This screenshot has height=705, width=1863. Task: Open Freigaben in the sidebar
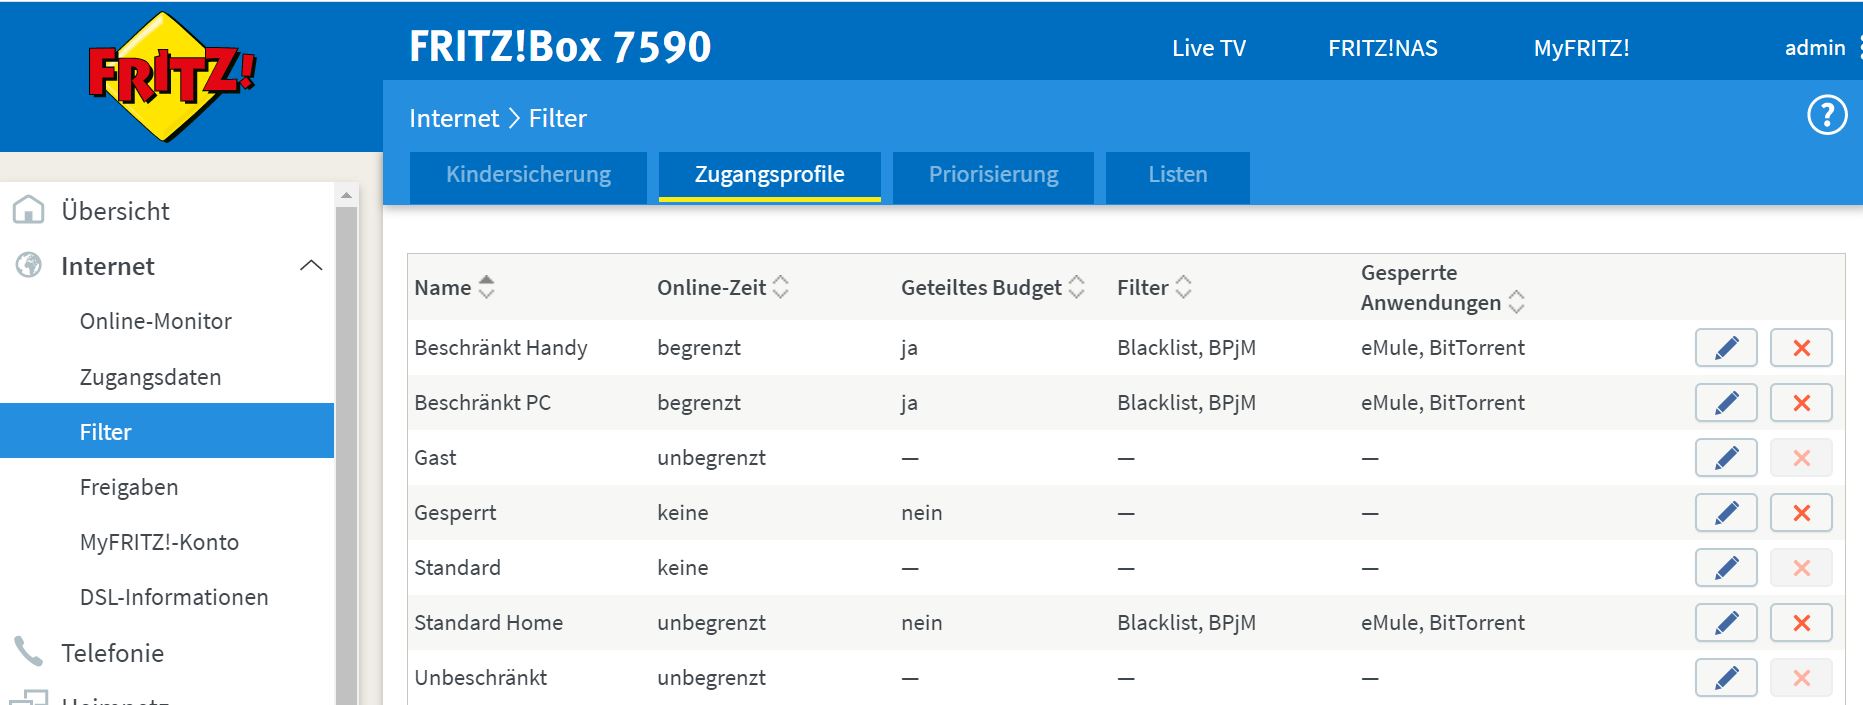(x=129, y=487)
